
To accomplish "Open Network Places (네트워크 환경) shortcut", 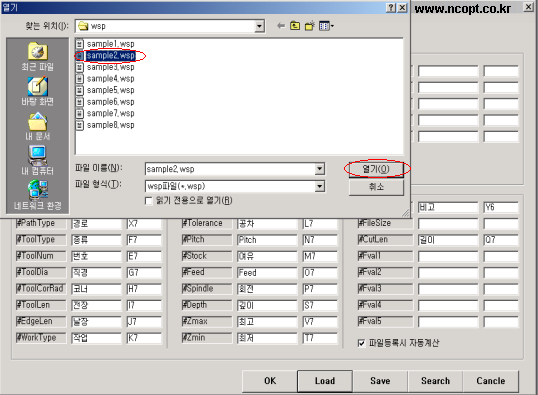I will 37,195.
